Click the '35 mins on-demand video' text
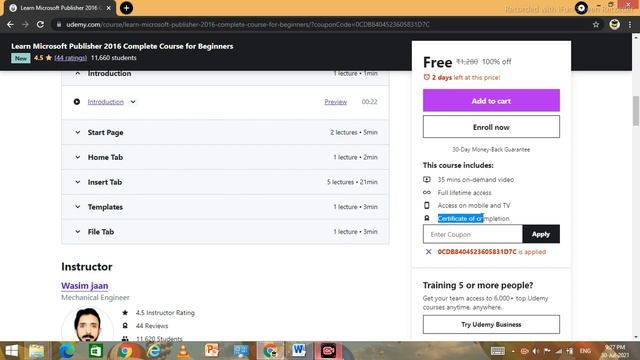 476,180
